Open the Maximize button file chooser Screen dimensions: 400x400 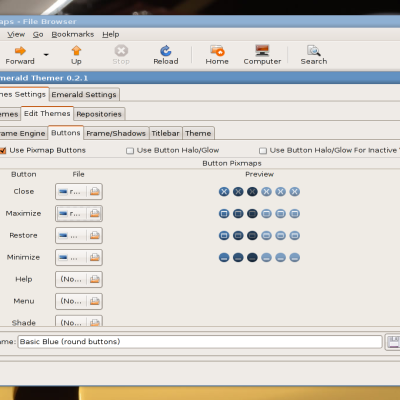[x=79, y=214]
